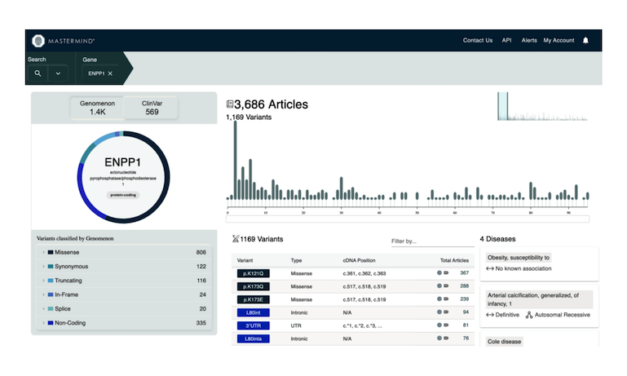Click the circle icon in L80inta row
The height and width of the screenshot is (376, 627).
[439, 338]
